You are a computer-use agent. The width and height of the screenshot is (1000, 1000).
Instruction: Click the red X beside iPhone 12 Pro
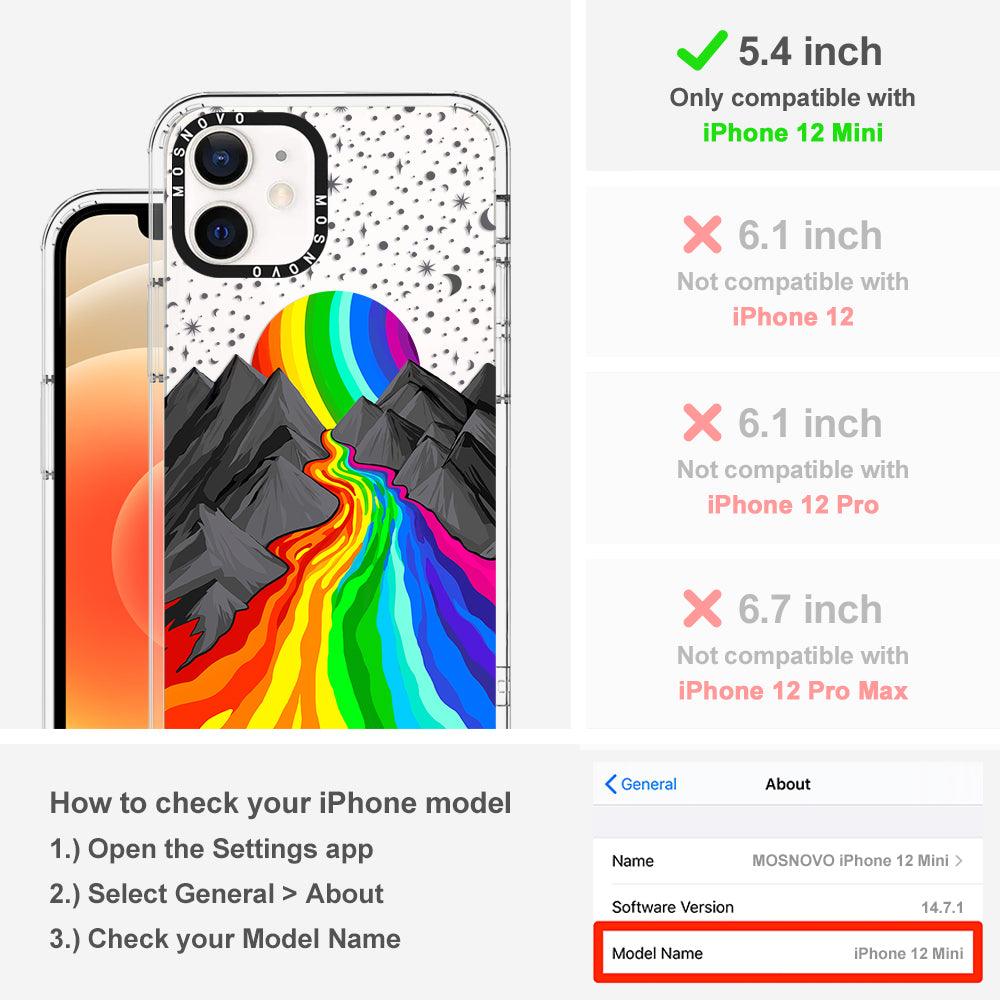click(702, 422)
